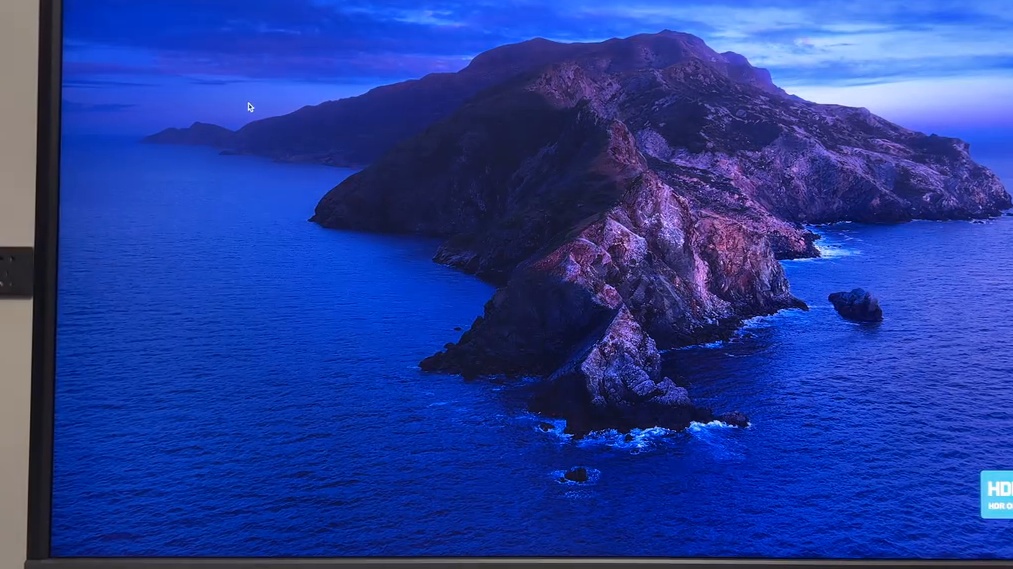Click the desktop where the mouse pointer rests

pyautogui.click(x=250, y=107)
